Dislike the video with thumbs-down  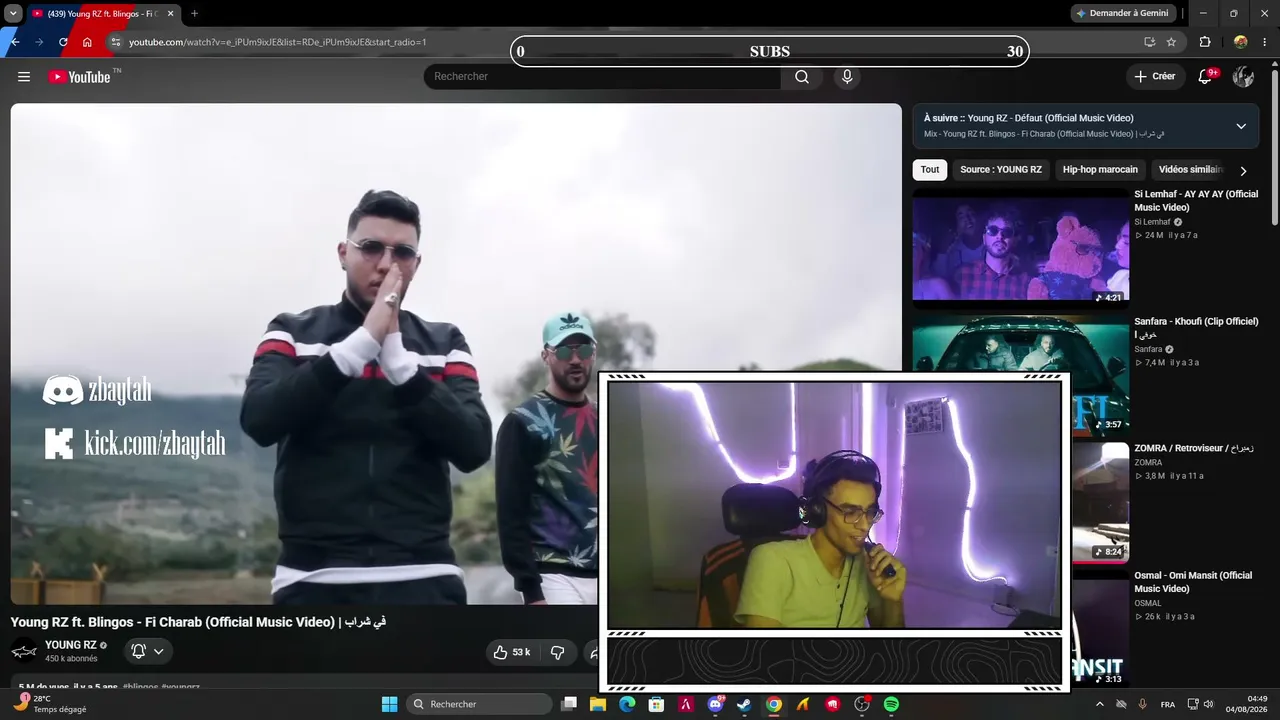click(558, 653)
